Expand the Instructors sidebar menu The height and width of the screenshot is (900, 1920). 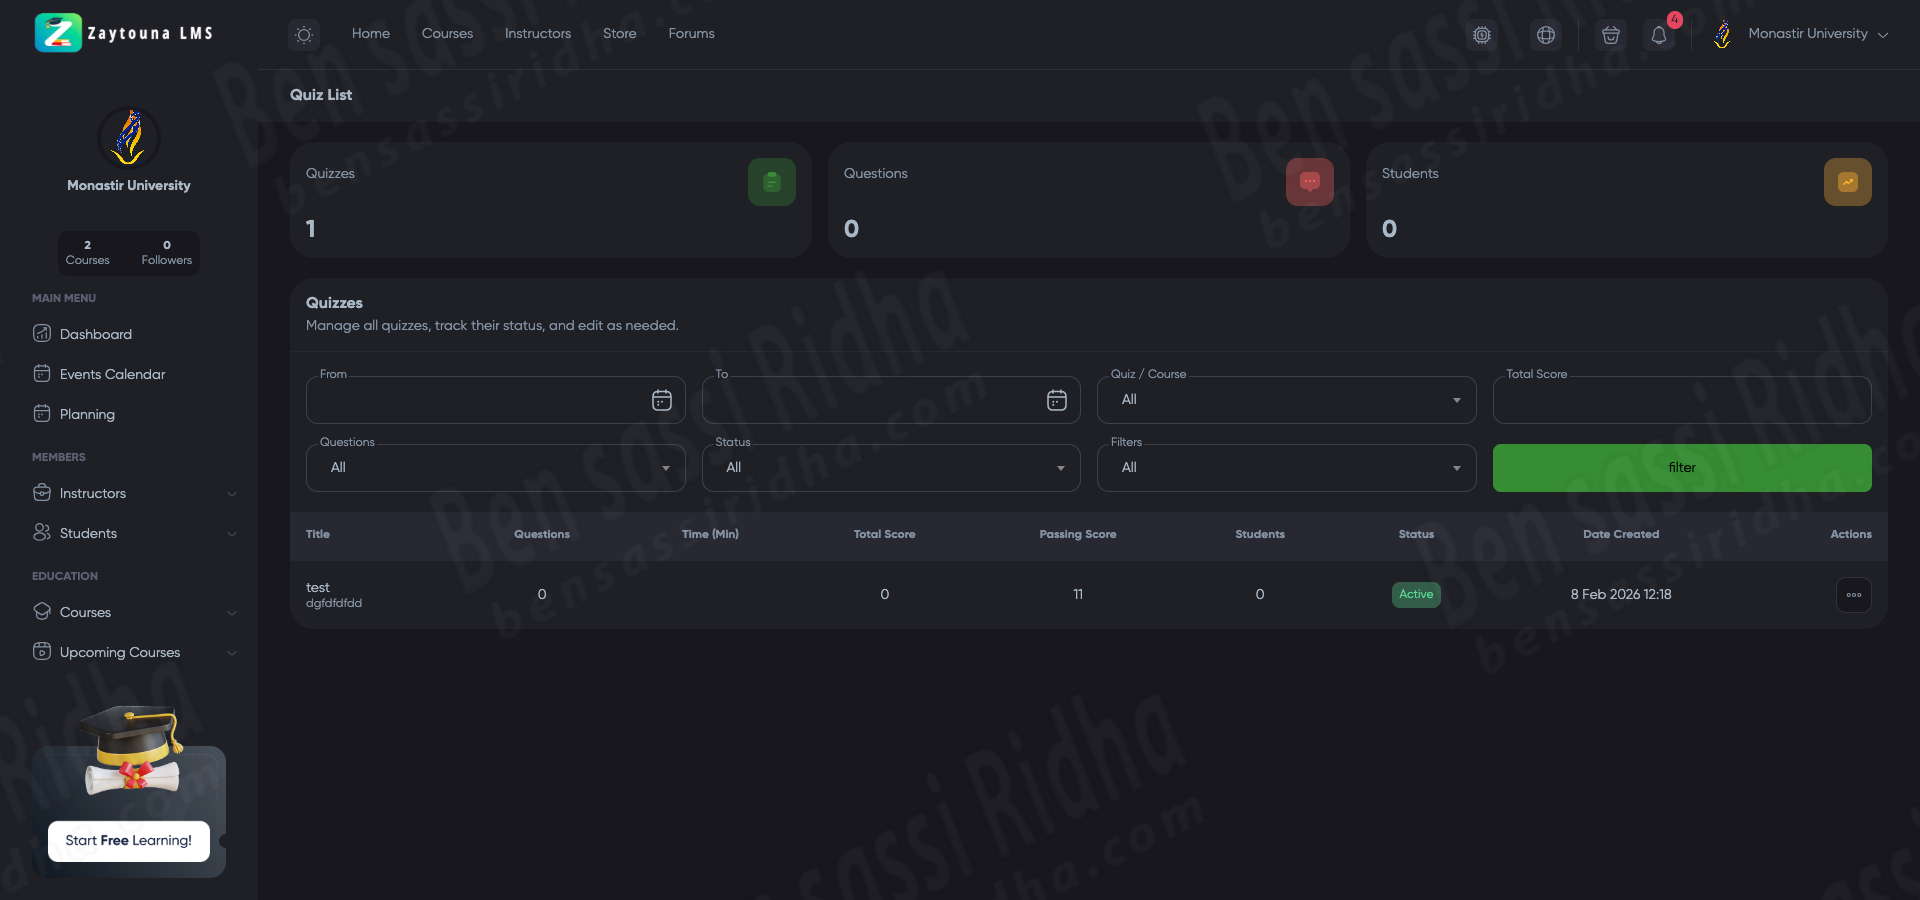point(134,494)
